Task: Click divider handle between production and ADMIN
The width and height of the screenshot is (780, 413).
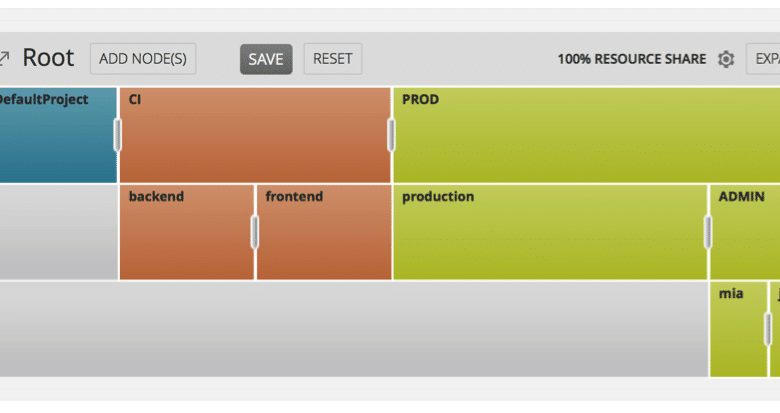Action: click(708, 232)
